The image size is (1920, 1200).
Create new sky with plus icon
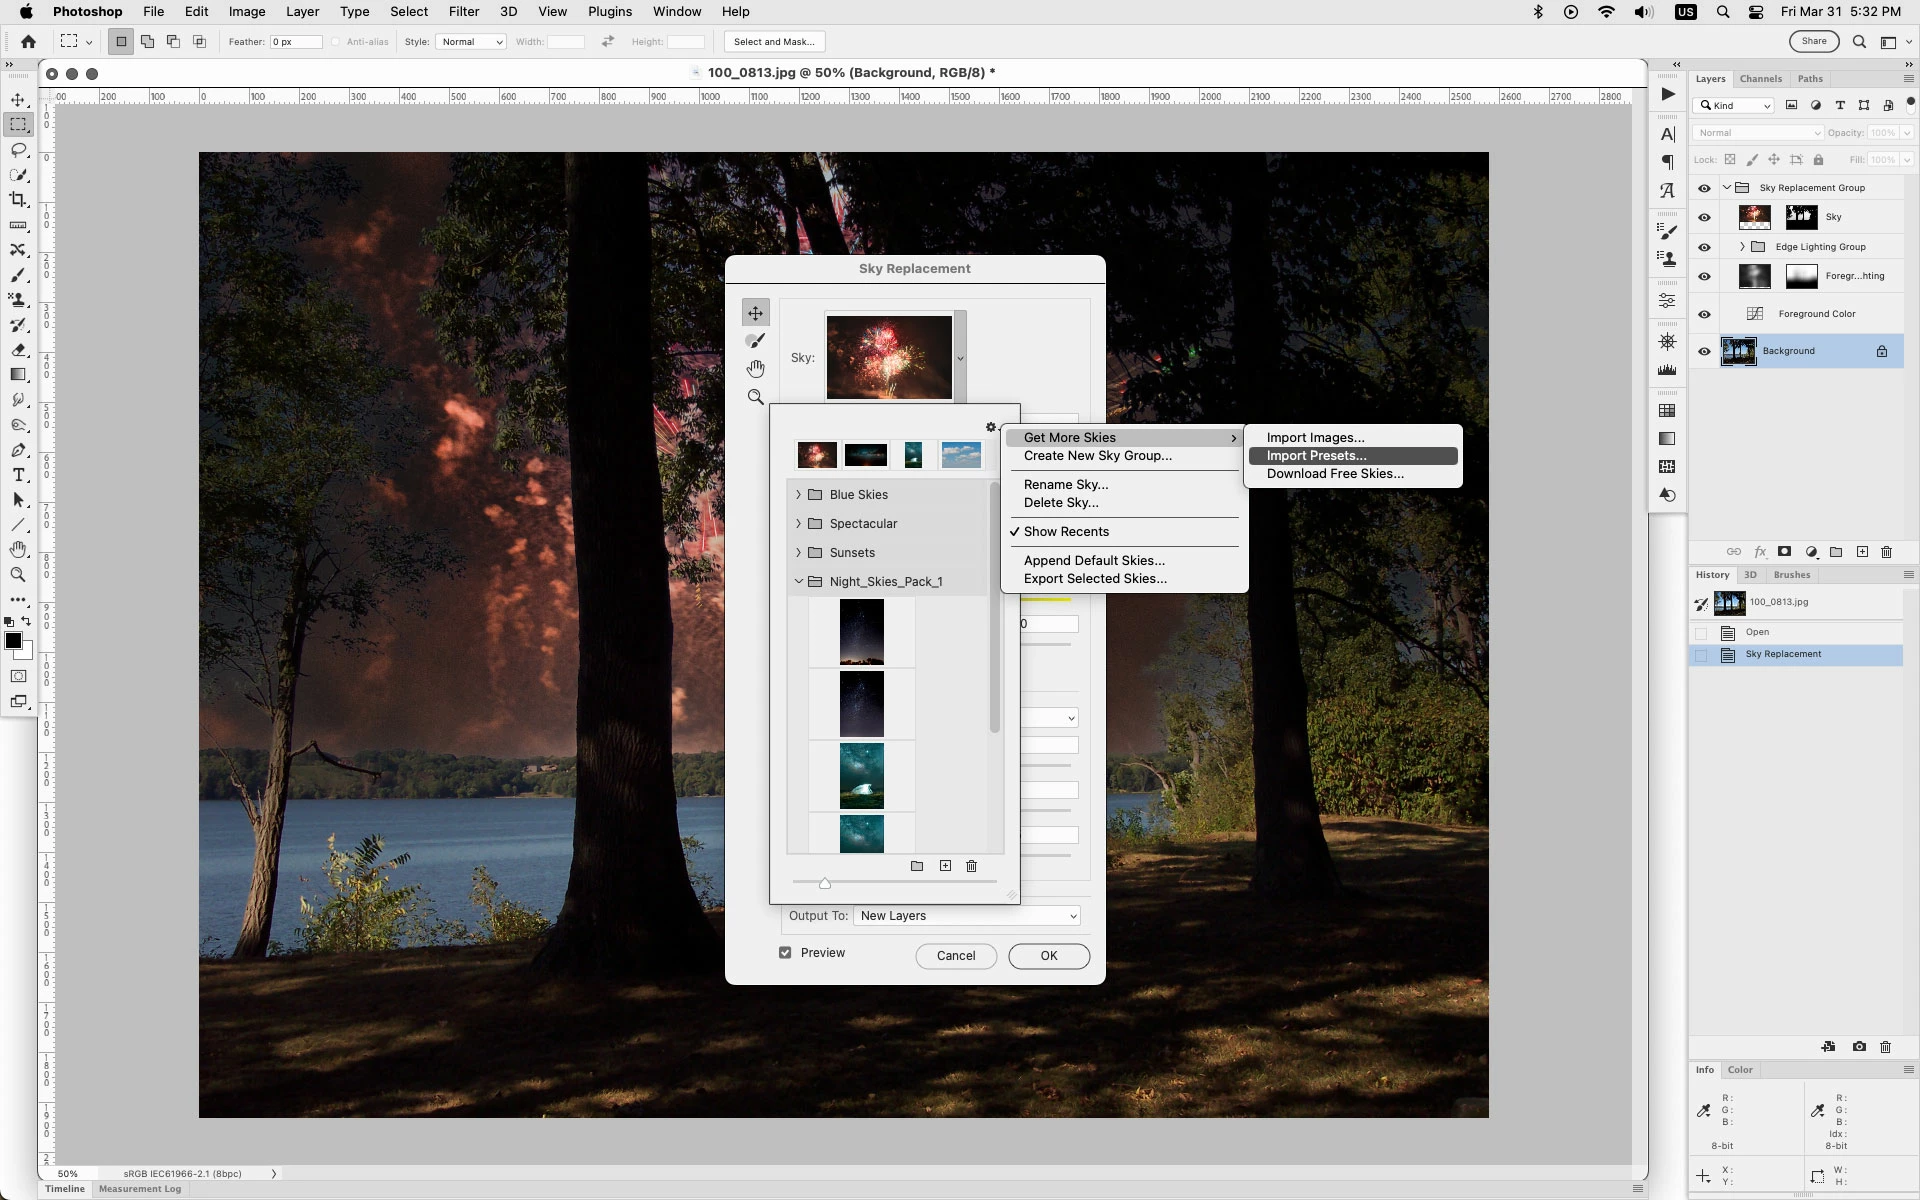(x=945, y=866)
